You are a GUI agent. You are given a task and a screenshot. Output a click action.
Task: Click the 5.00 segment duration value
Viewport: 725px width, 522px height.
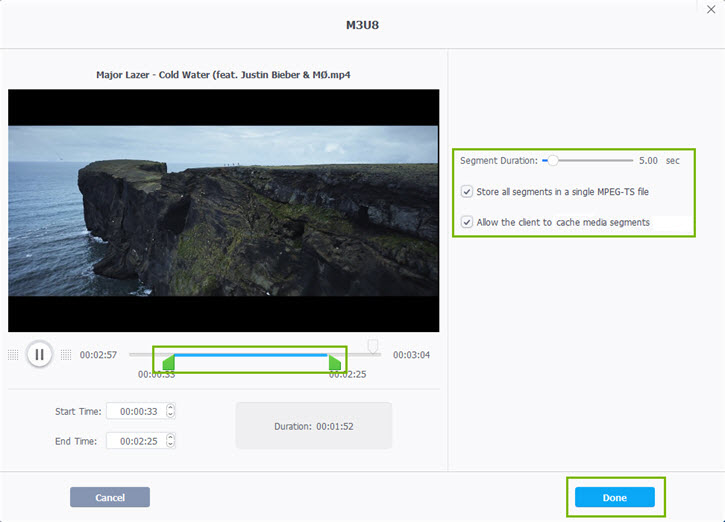[x=648, y=160]
